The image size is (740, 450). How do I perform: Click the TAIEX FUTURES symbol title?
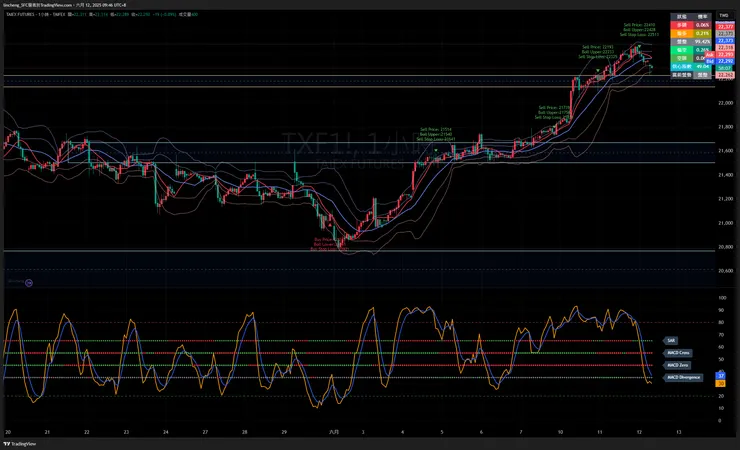(20, 15)
